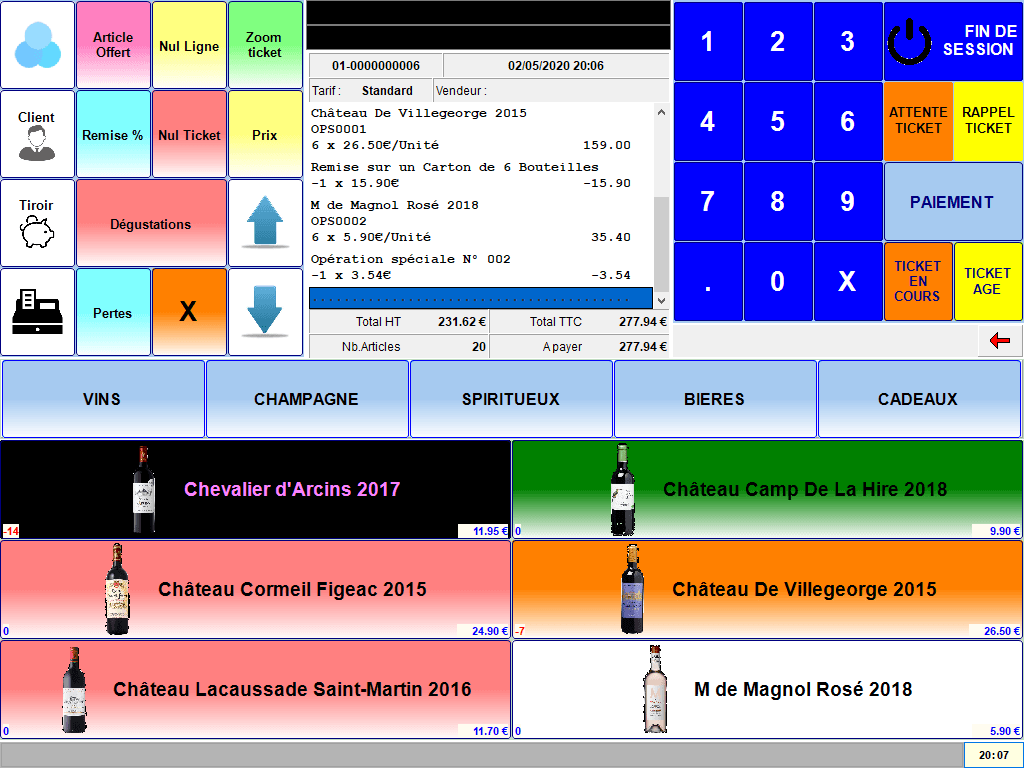Screen dimensions: 1024x768
Task: Select ticket line M de Magnol Rosé 2018
Action: tap(481, 221)
